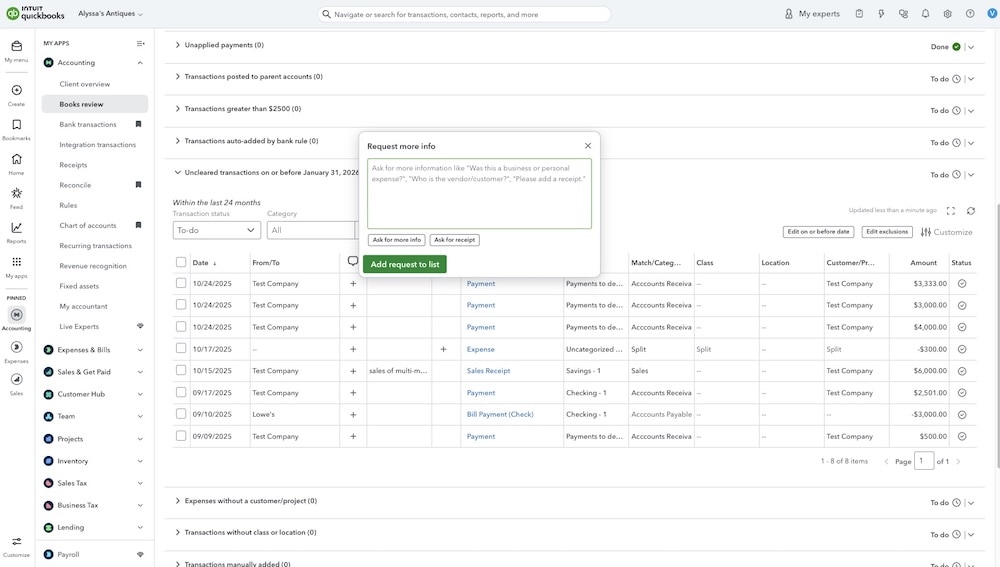Click the notifications bell icon
1000x567 pixels.
(x=925, y=13)
